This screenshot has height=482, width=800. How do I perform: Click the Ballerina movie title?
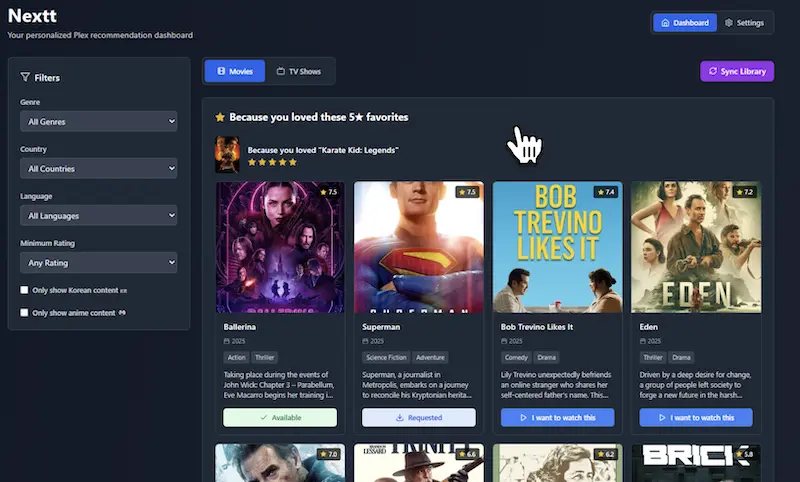coord(240,327)
